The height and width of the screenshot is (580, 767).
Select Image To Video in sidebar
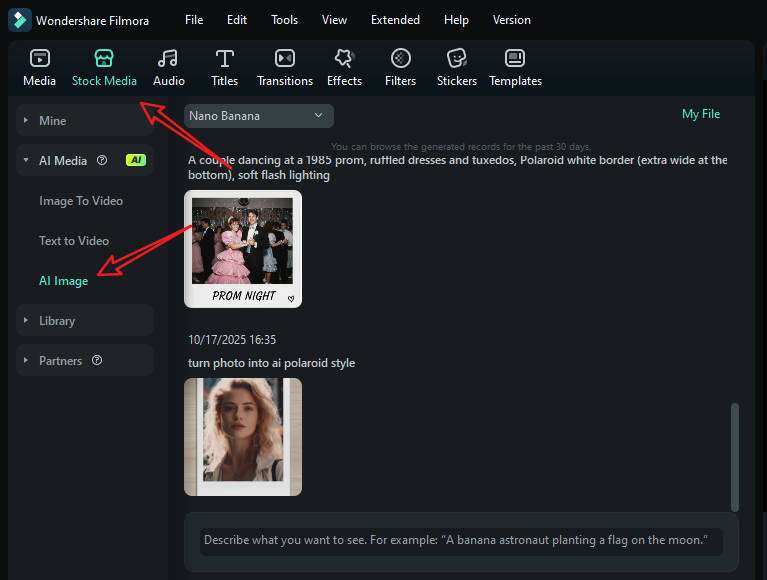81,201
